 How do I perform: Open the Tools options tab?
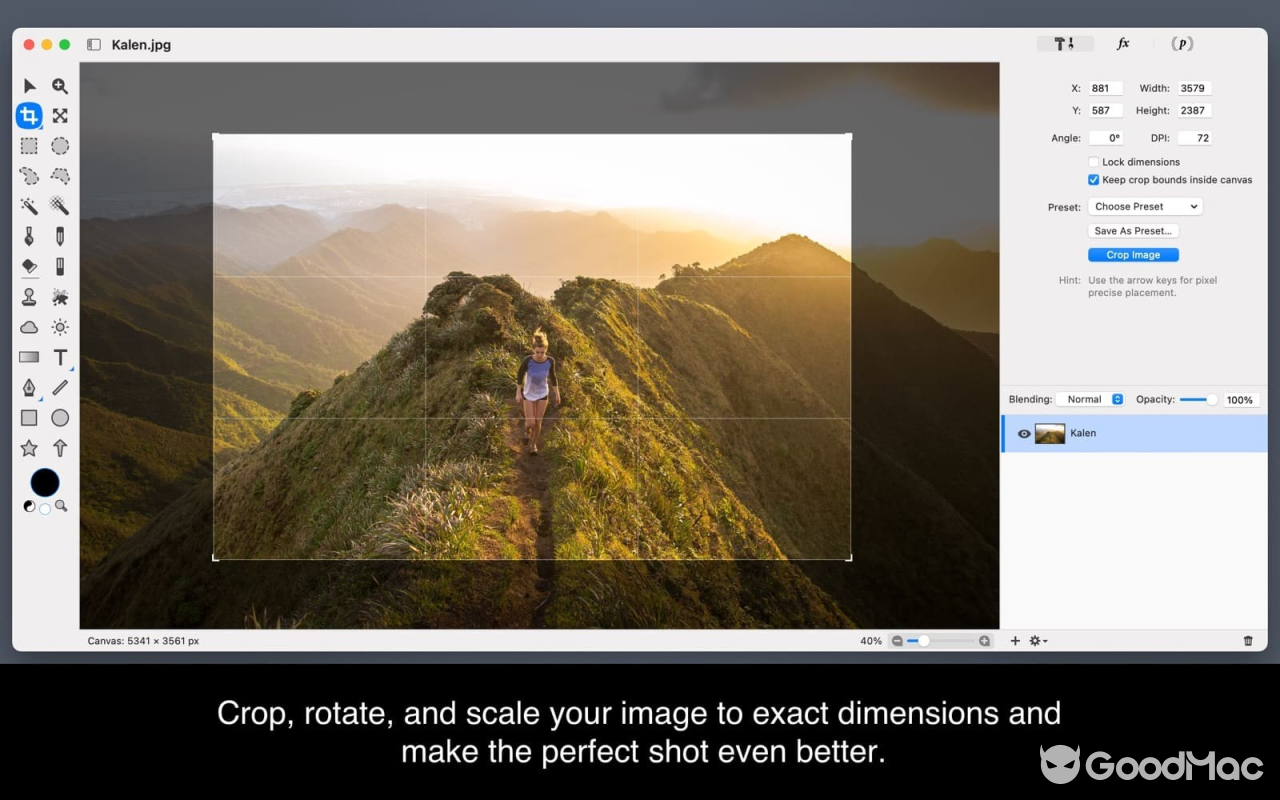pos(1064,43)
